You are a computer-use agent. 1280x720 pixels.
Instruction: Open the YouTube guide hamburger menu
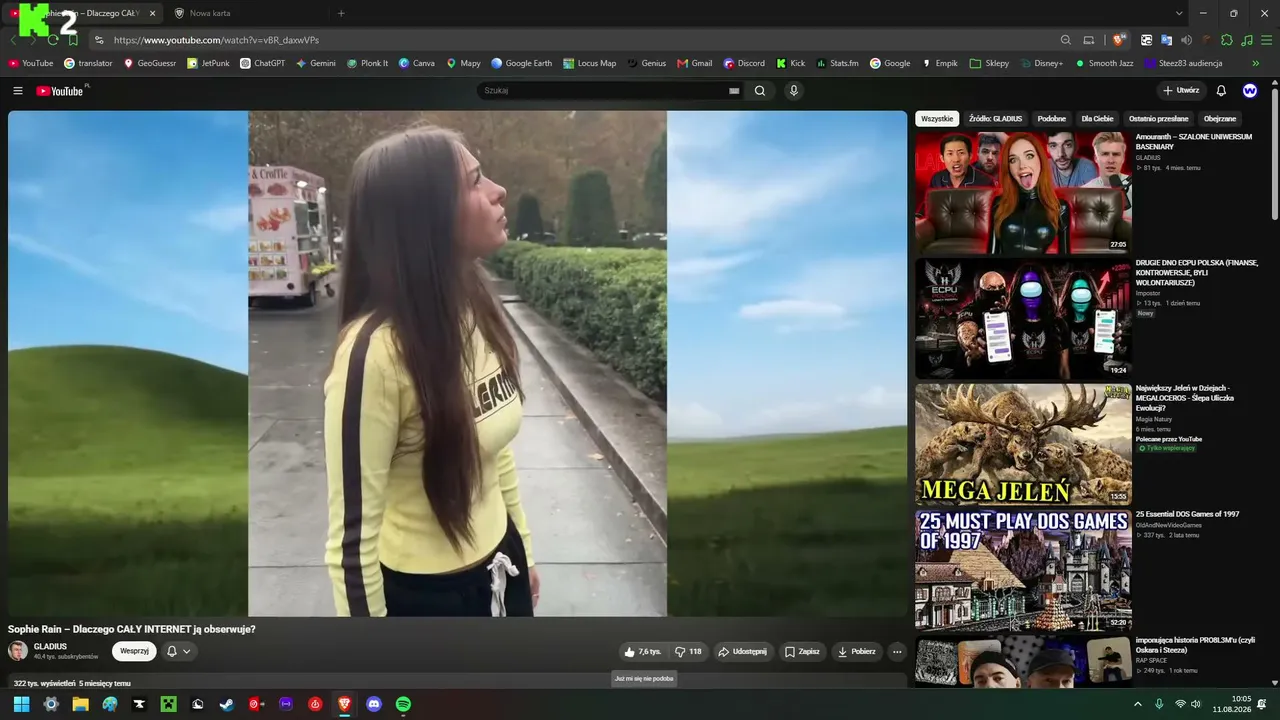[x=18, y=91]
